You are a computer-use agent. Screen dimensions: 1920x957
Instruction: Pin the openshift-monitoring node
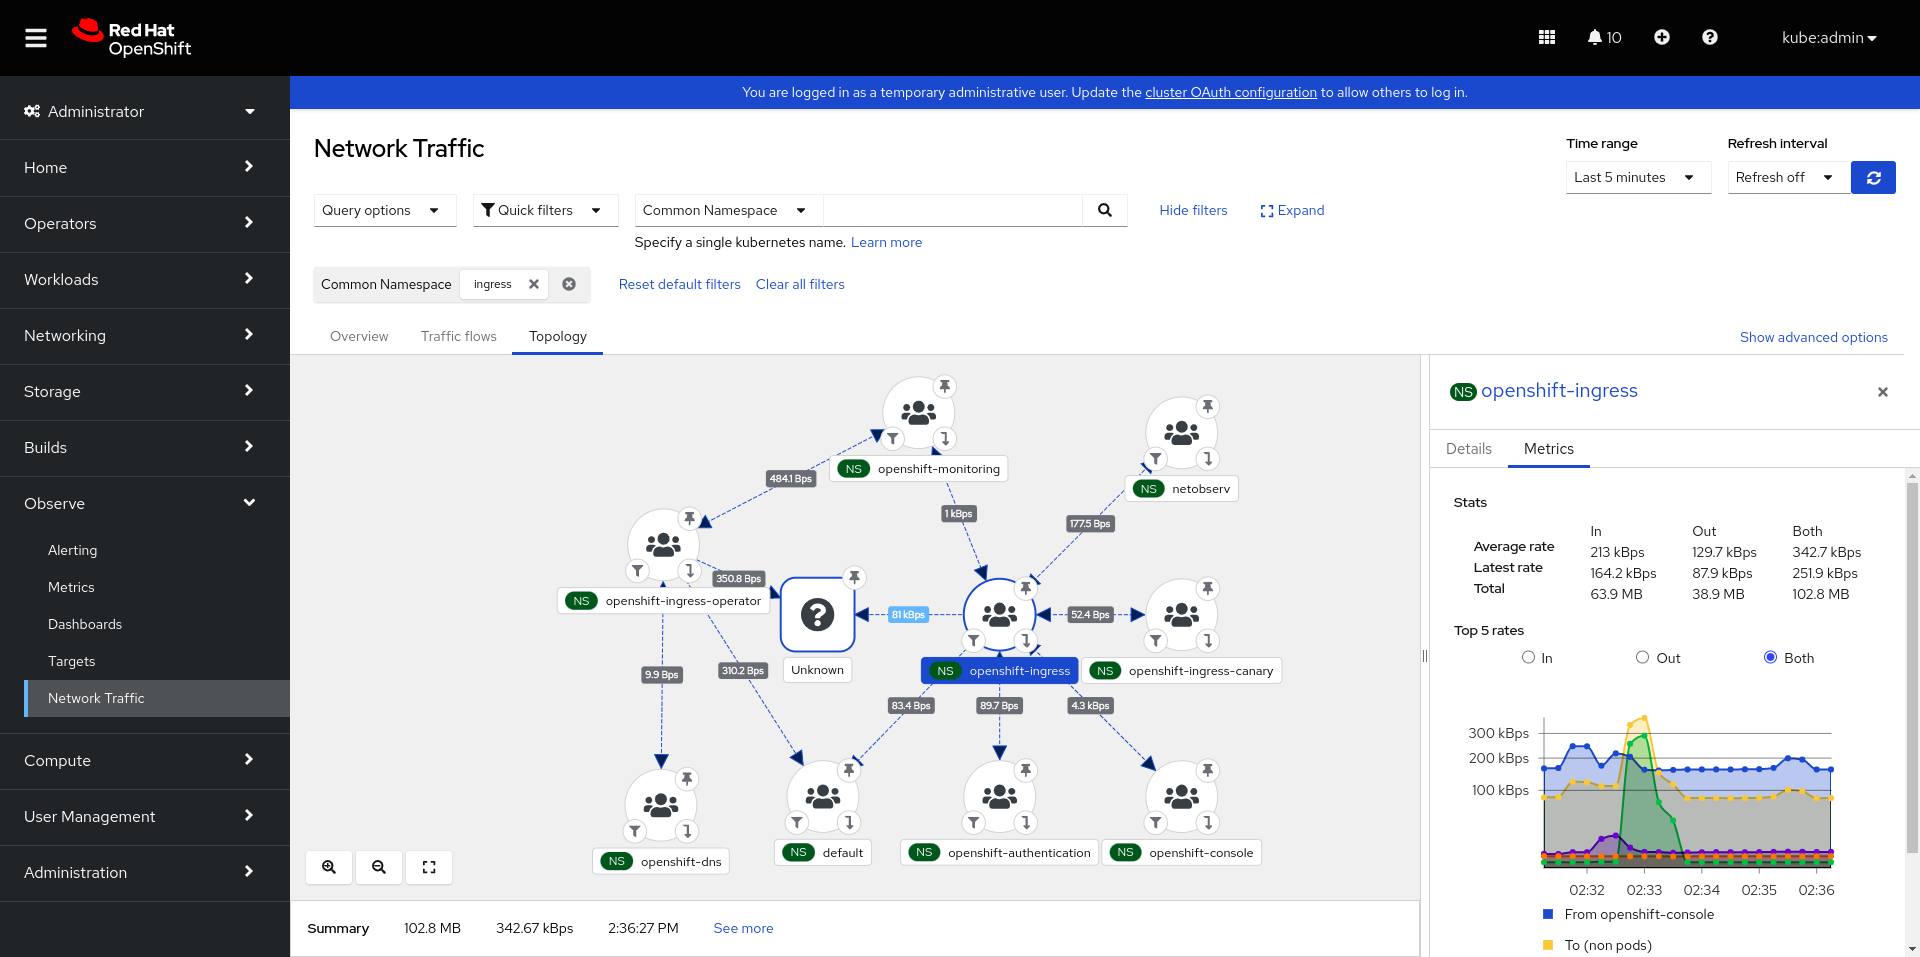[944, 386]
